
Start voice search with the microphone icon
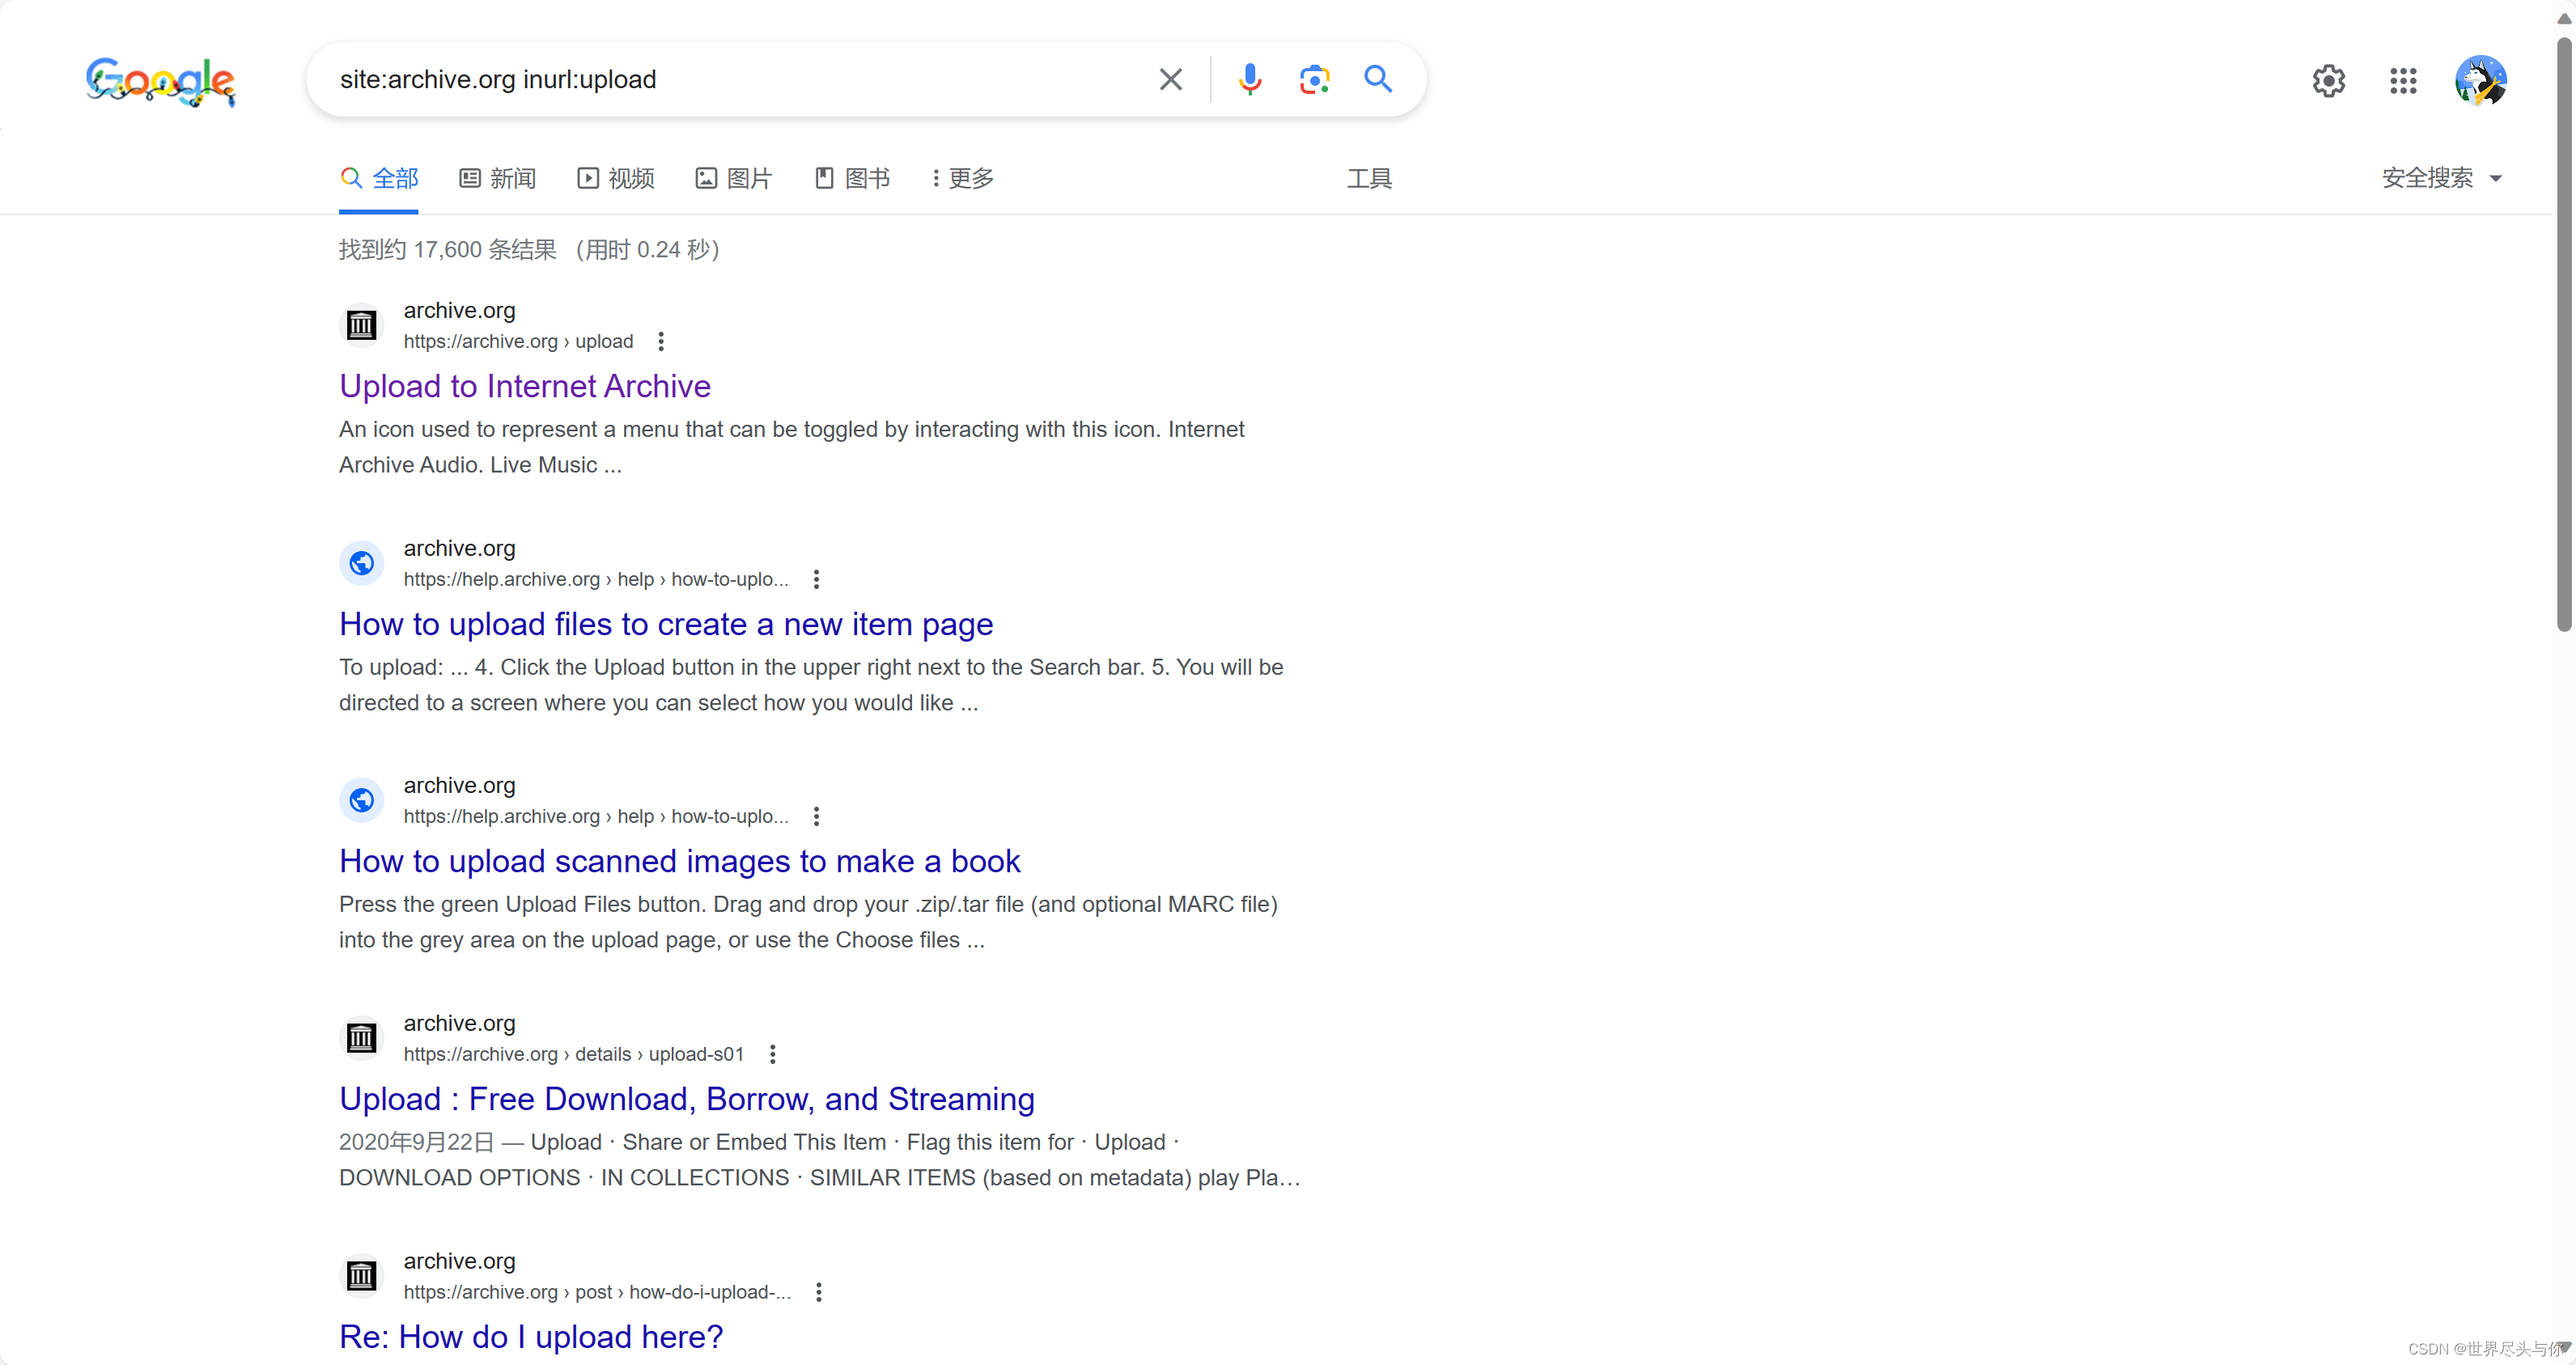pyautogui.click(x=1249, y=79)
